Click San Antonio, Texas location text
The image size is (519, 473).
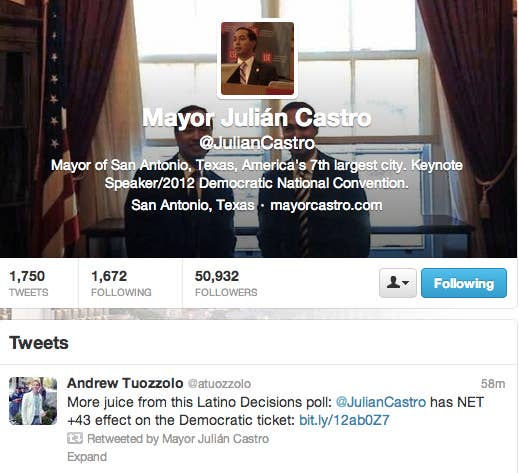(193, 205)
